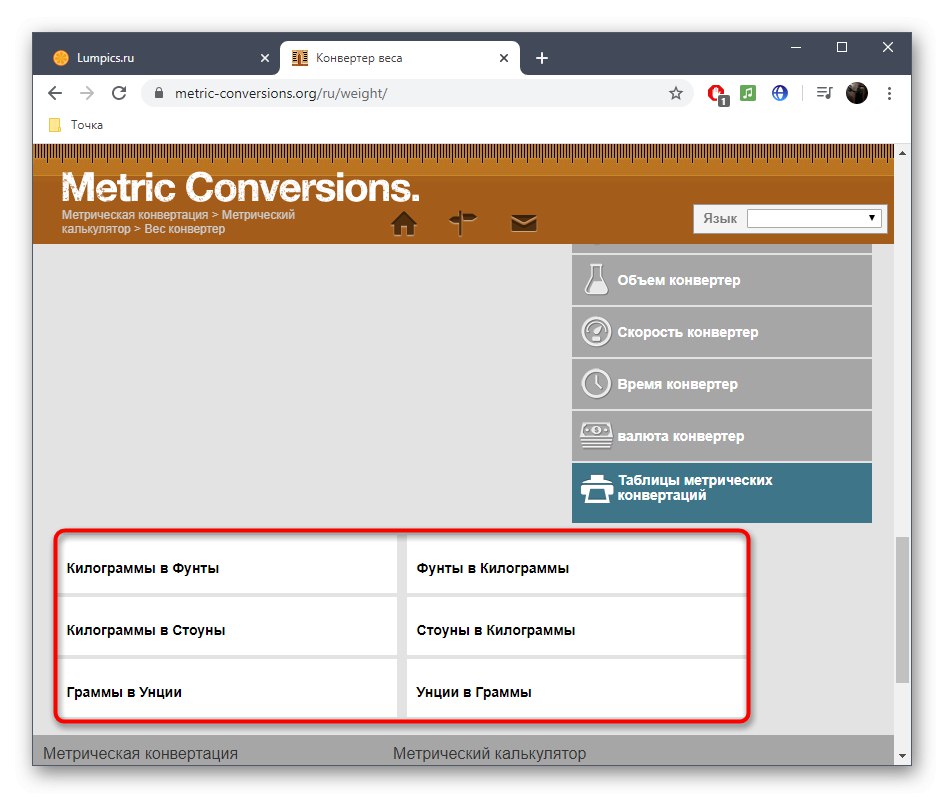Open Фунты в Килограммы converter
Image resolution: width=944 pixels, height=798 pixels.
coord(576,565)
